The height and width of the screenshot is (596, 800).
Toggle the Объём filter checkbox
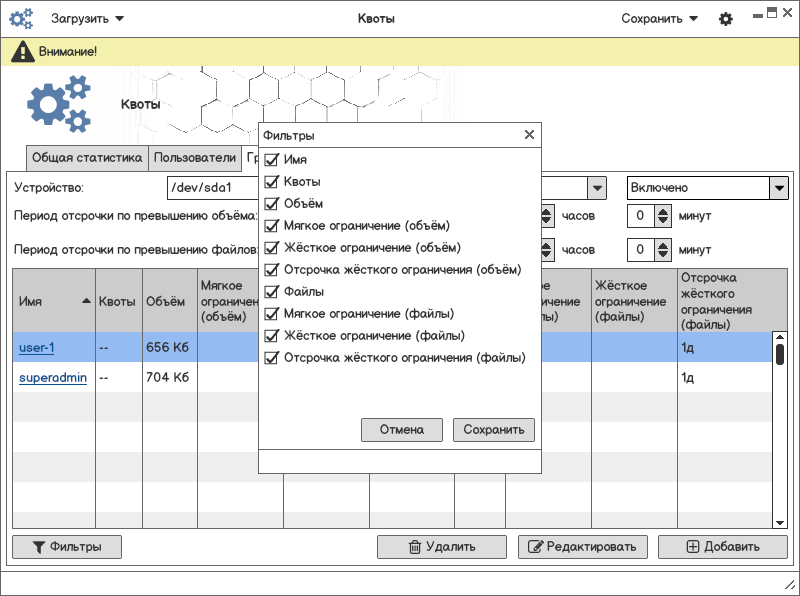coord(271,204)
